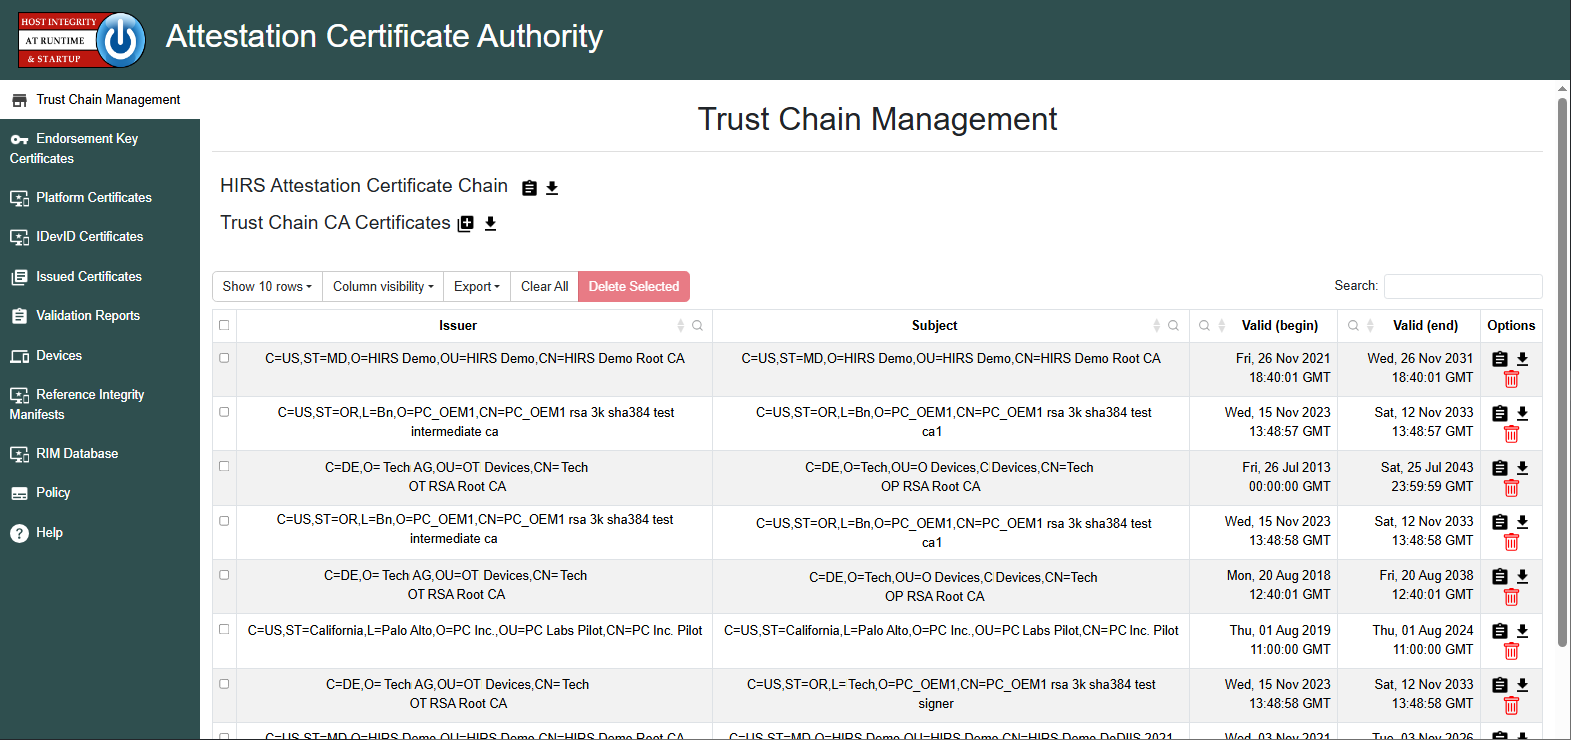This screenshot has height=740, width=1571.
Task: Tick checkbox for 26 Jul 2013 certificate row
Action: pos(224,466)
